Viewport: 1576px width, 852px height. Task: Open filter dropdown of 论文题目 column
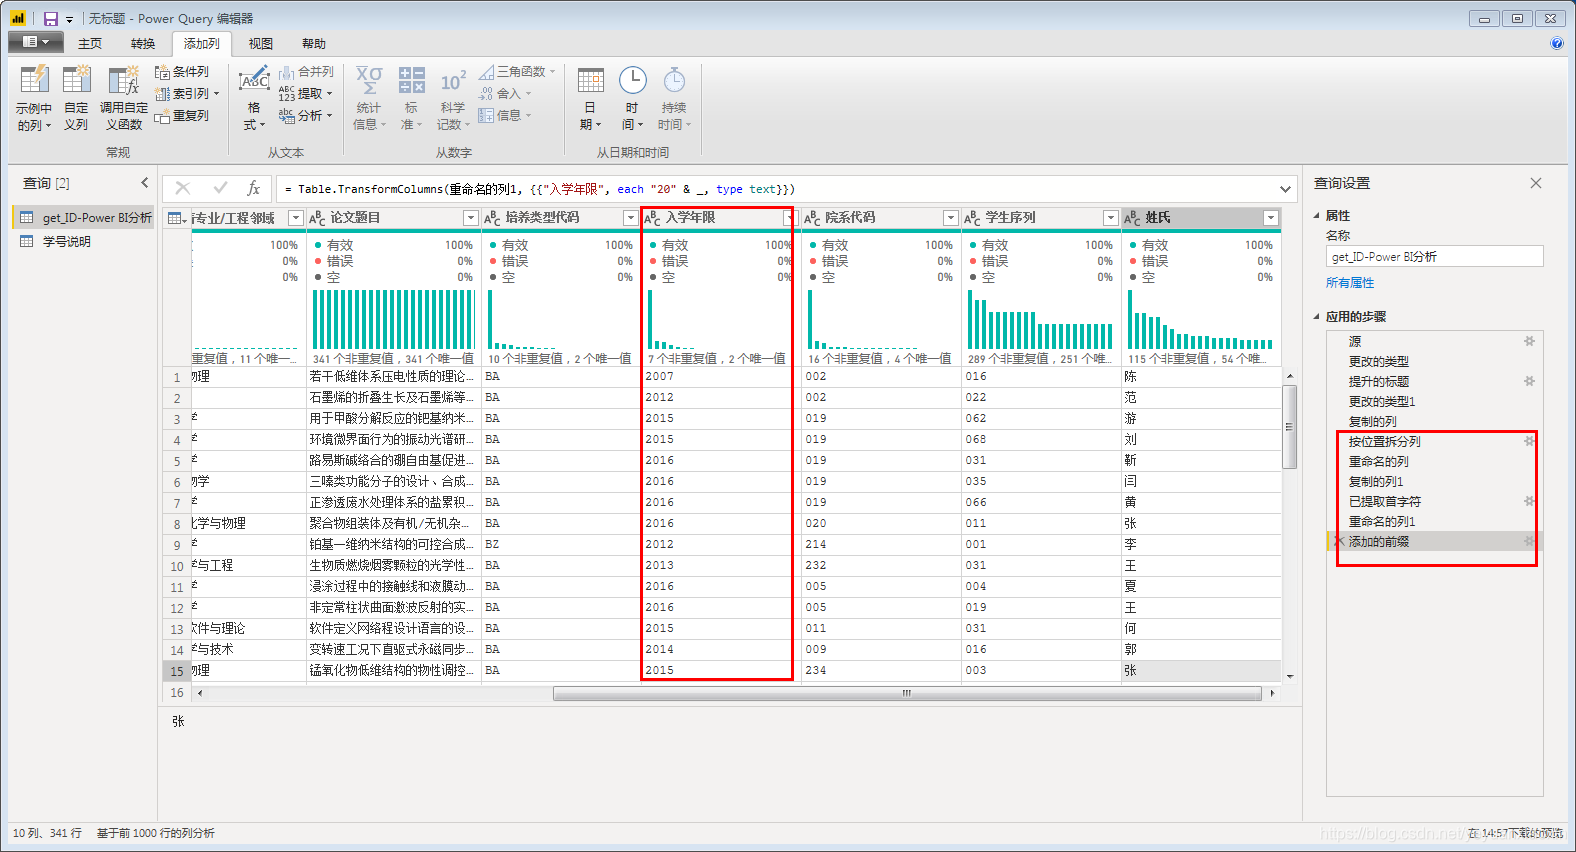tap(470, 218)
